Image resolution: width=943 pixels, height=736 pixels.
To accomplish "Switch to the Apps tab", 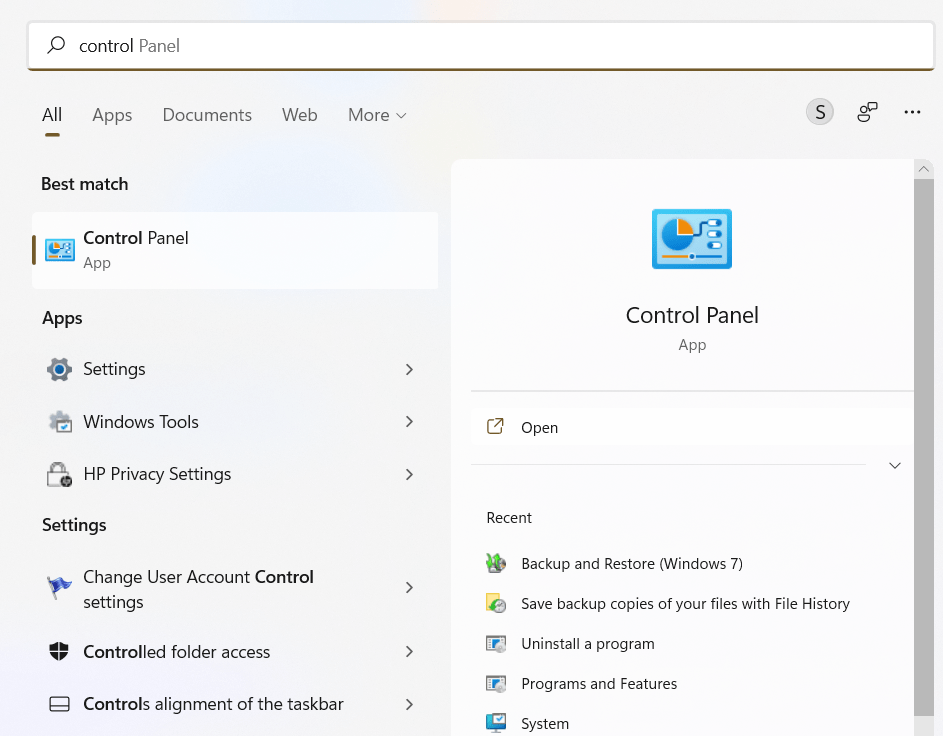I will pos(112,115).
